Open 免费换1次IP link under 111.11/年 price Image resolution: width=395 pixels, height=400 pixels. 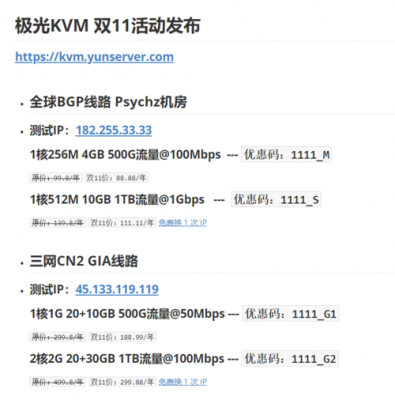[x=183, y=222]
